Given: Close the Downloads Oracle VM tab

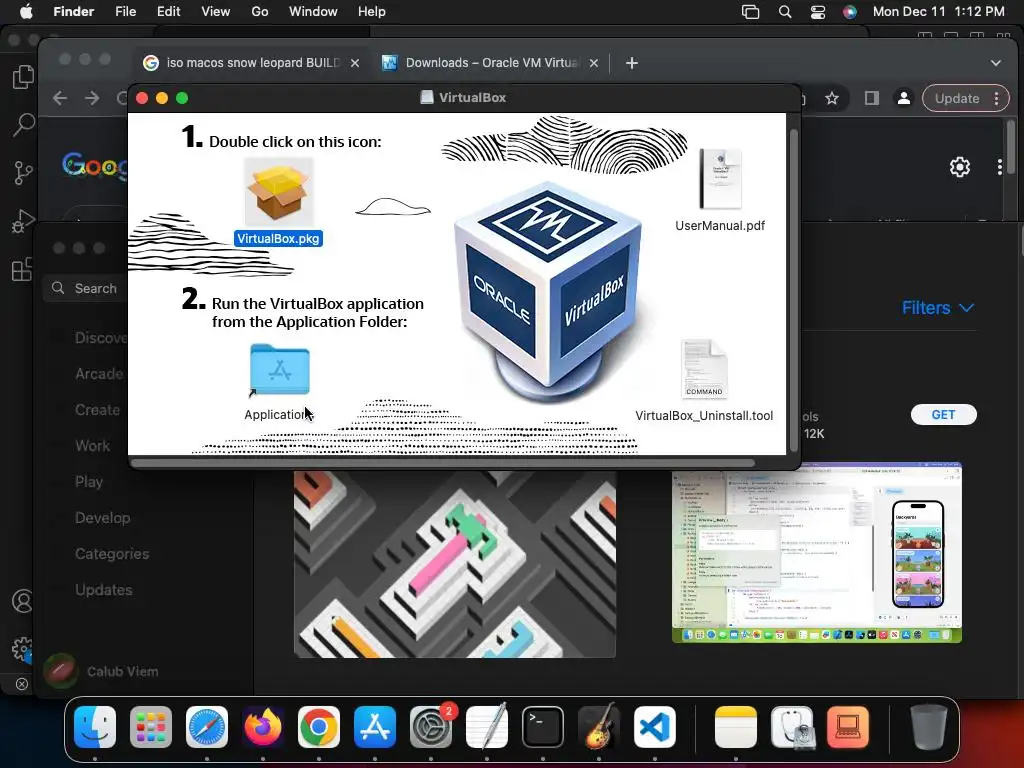Looking at the screenshot, I should point(594,63).
